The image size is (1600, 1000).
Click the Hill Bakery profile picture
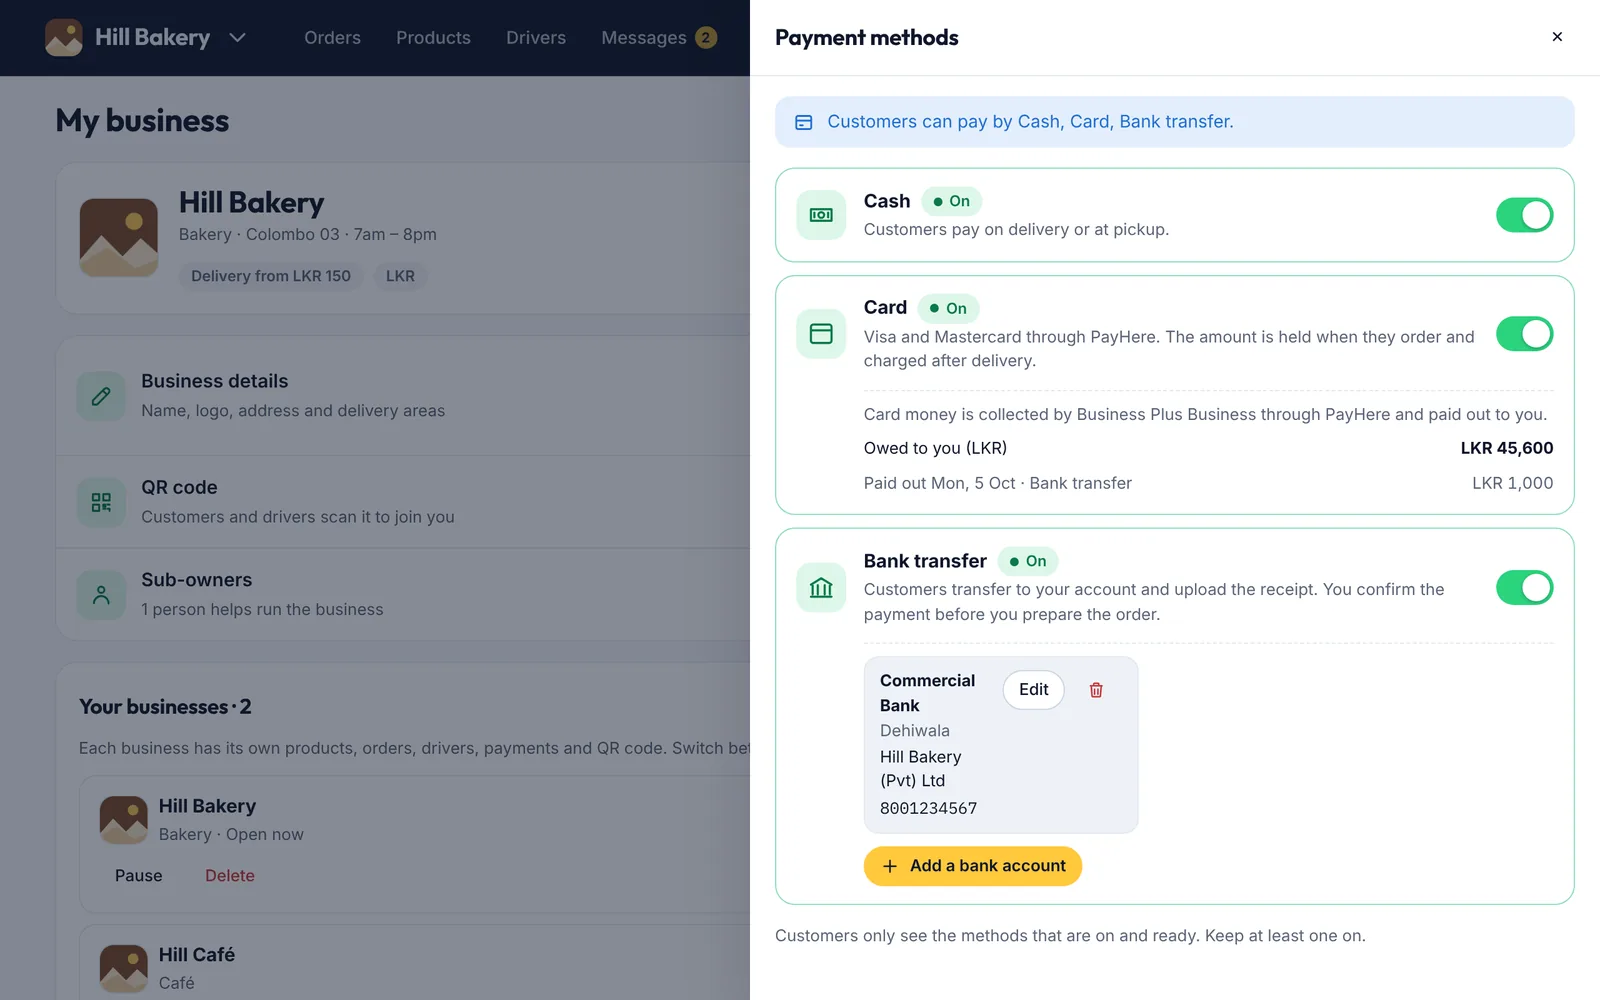[119, 238]
